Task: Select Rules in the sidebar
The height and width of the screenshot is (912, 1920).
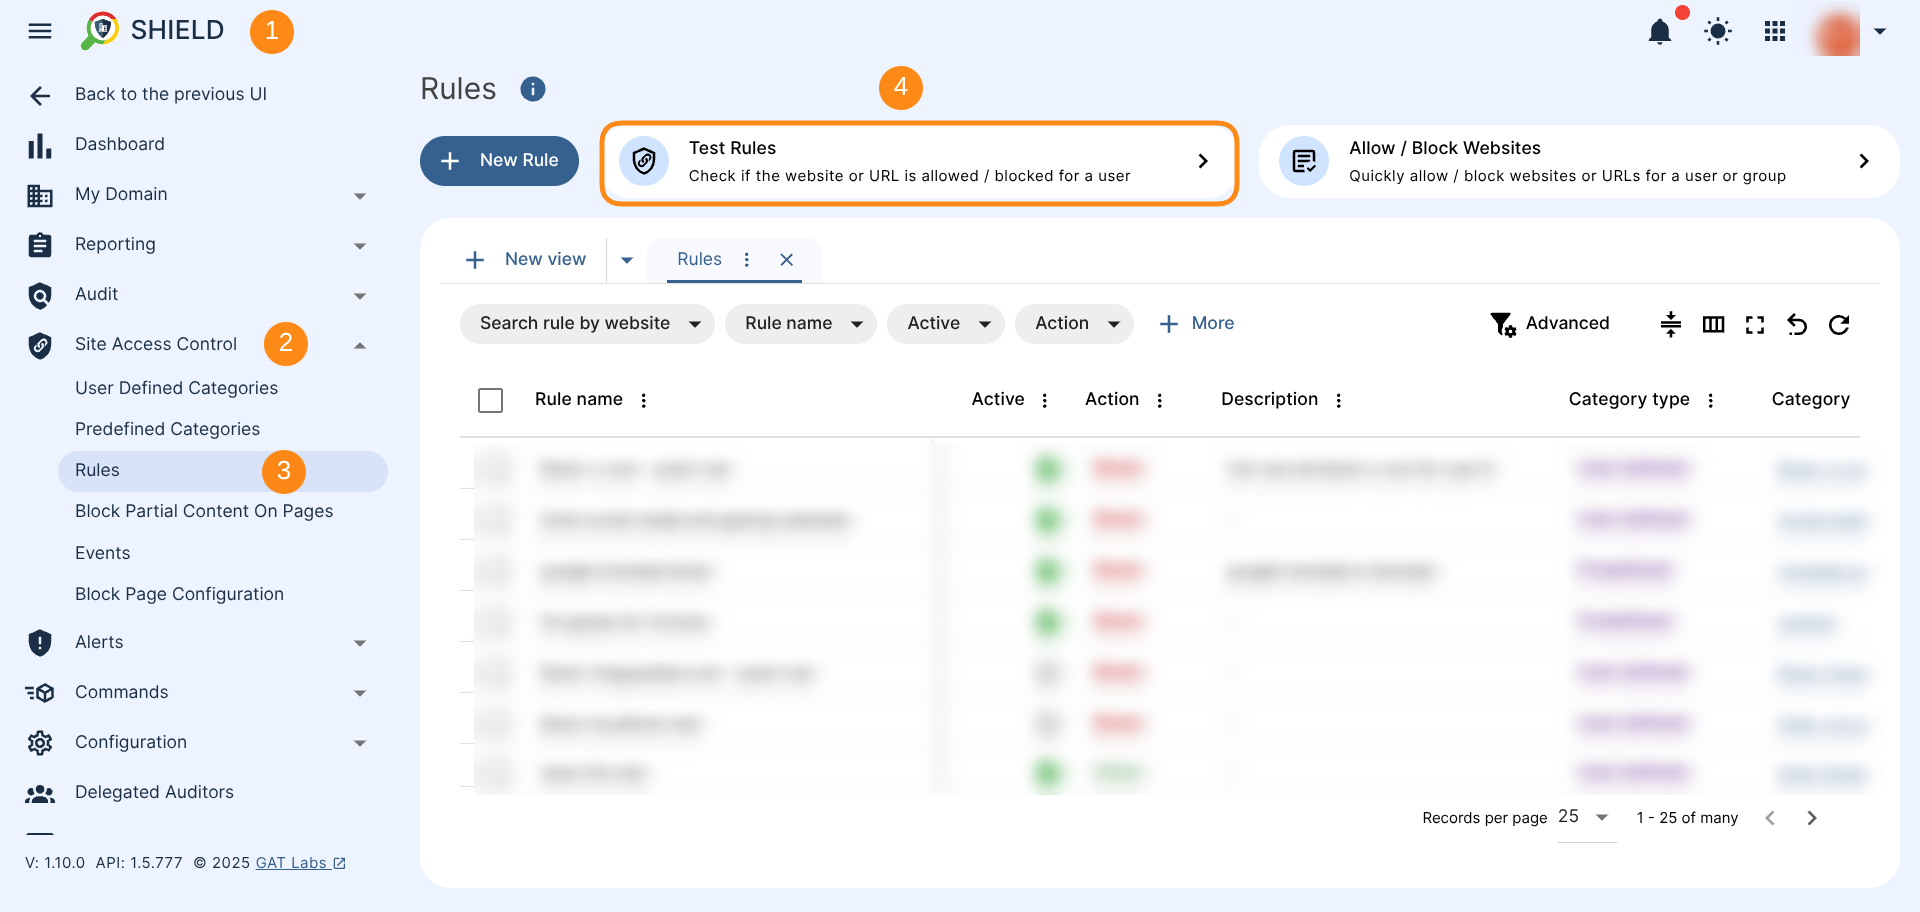Action: pos(222,471)
